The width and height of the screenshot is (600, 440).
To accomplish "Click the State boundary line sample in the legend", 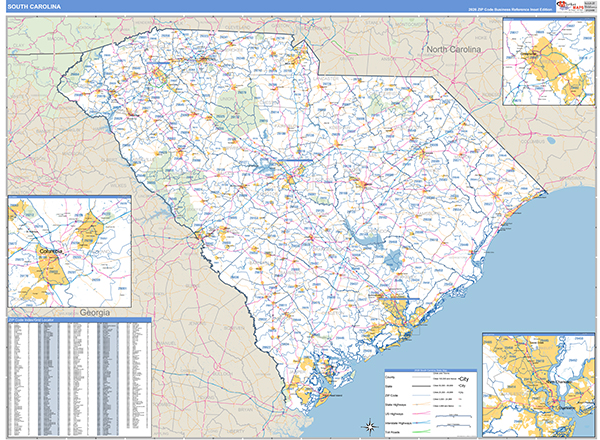I will (421, 386).
